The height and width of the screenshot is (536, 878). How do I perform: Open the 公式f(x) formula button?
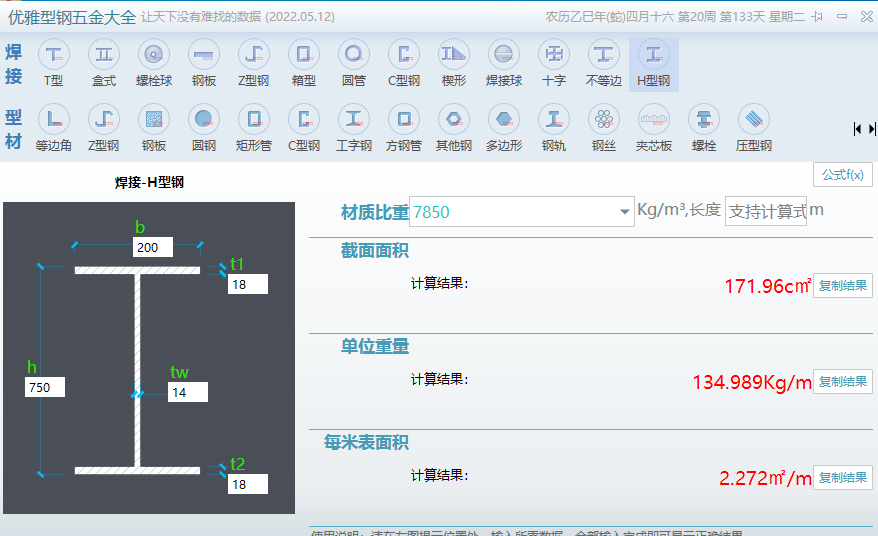click(x=843, y=175)
